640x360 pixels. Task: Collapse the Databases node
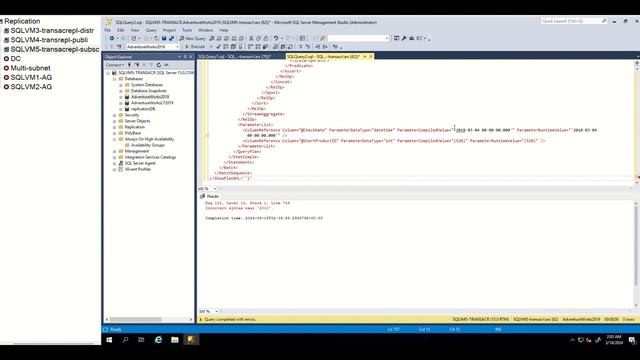[115, 79]
